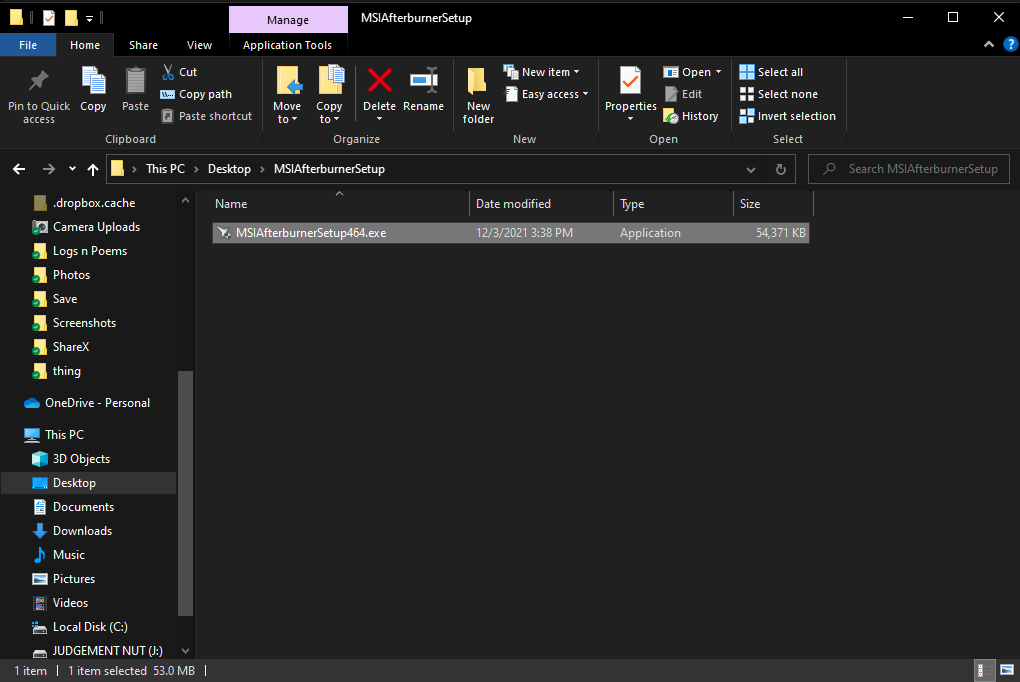
Task: Click Invert selection in ribbon
Action: coord(788,116)
